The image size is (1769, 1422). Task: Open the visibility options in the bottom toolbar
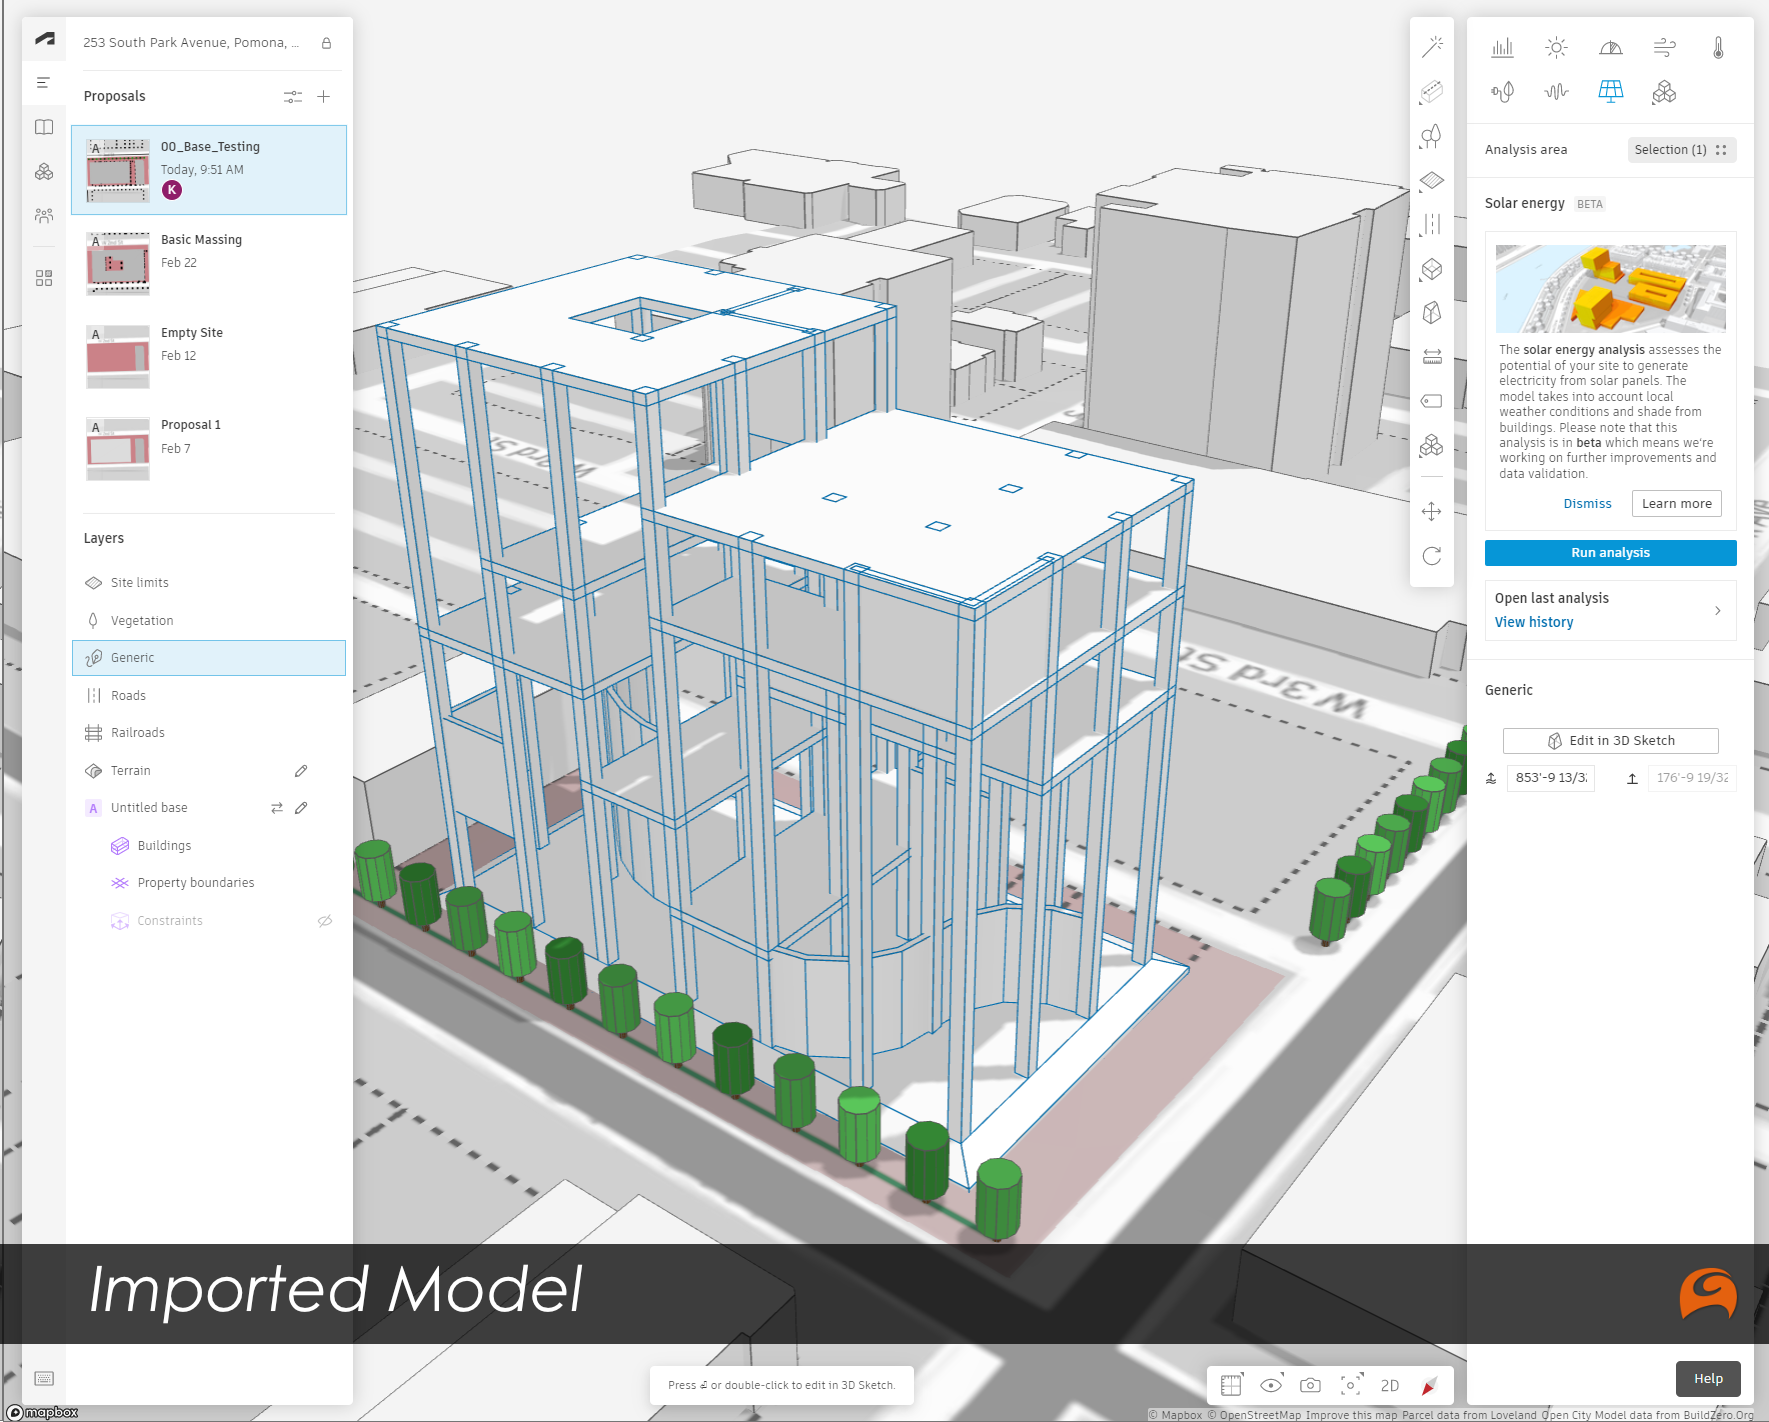pyautogui.click(x=1271, y=1385)
